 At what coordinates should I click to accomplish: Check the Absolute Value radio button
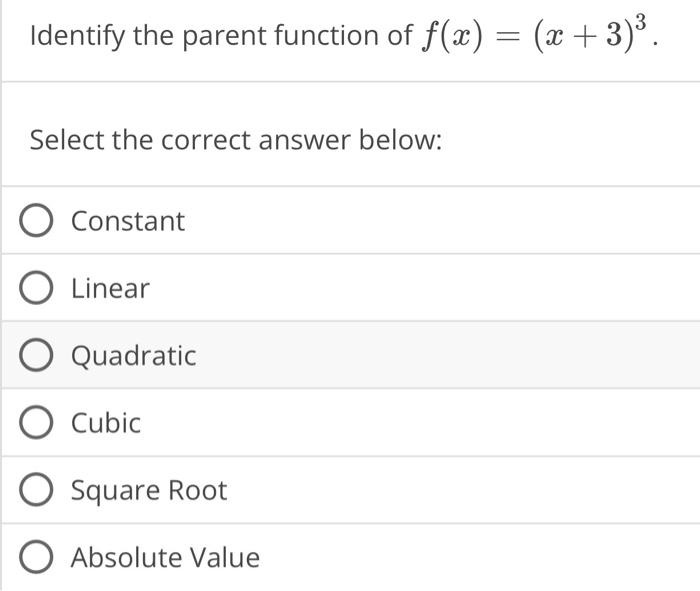pos(36,557)
